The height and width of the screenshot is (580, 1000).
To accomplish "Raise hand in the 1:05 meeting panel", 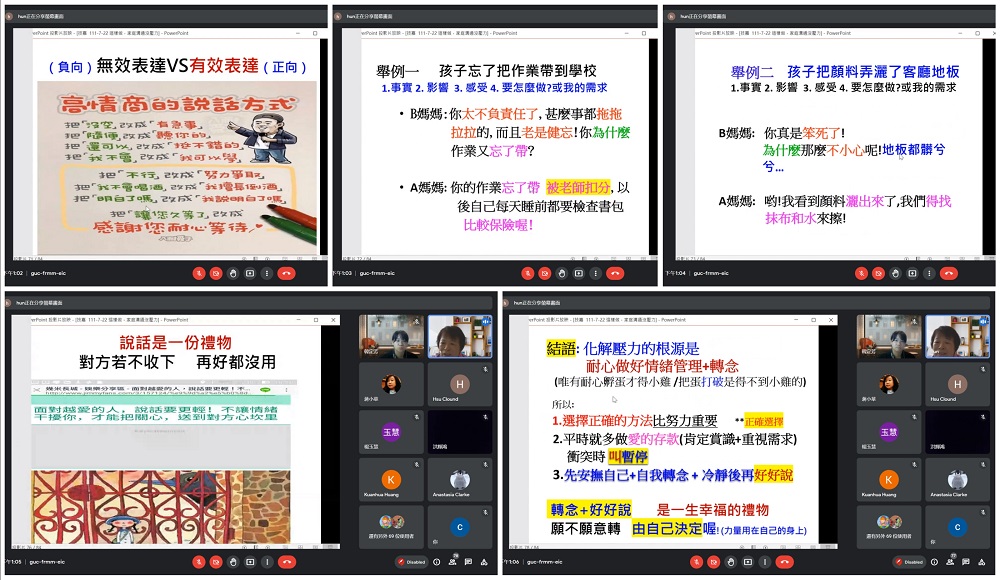I will tap(233, 562).
